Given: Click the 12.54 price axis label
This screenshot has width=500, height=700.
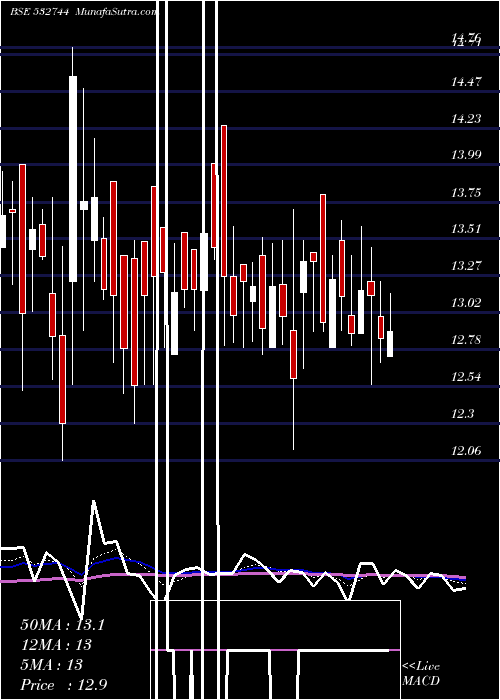Looking at the screenshot, I should 467,377.
